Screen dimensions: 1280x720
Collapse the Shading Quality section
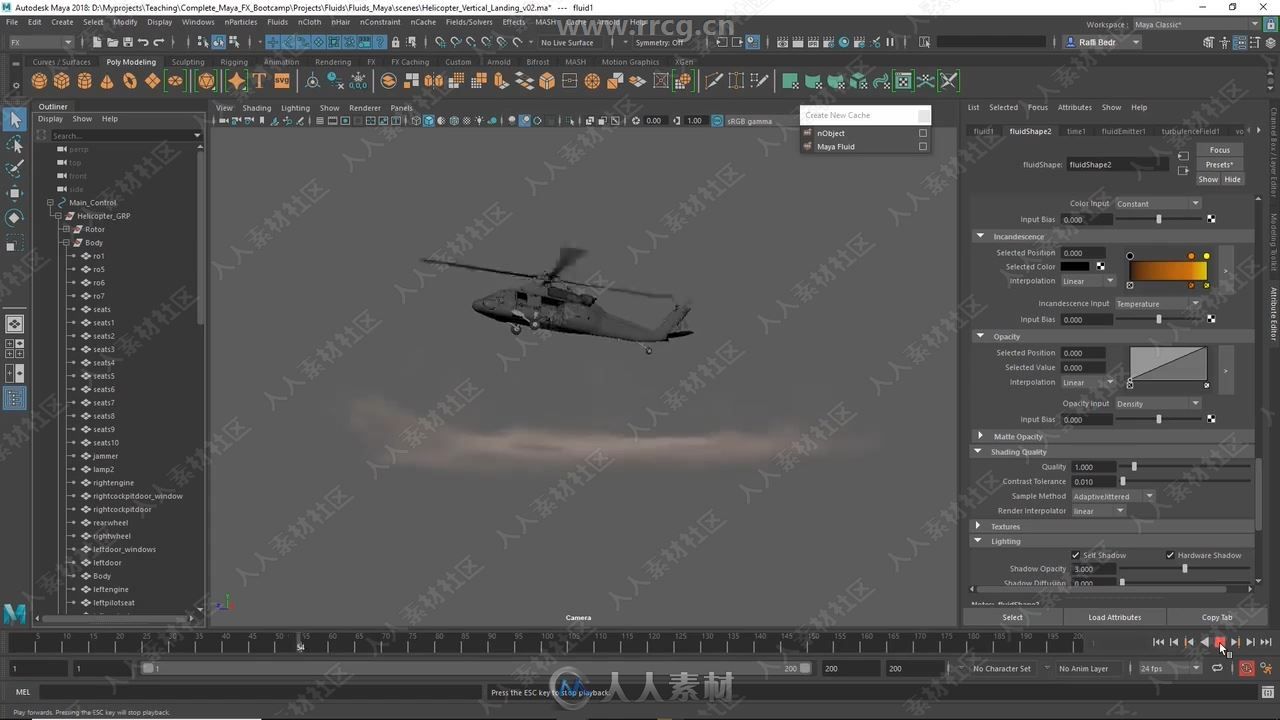tap(979, 451)
